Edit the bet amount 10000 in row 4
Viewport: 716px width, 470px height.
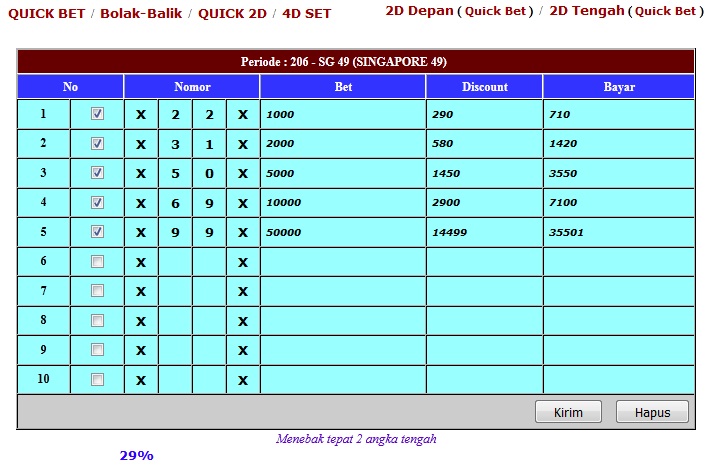[x=343, y=203]
